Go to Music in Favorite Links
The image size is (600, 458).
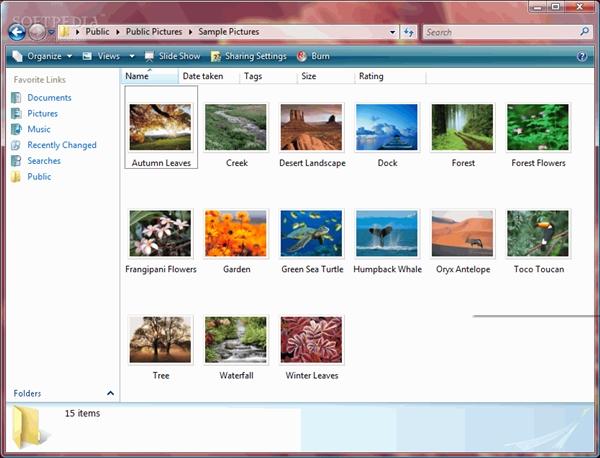pyautogui.click(x=39, y=129)
